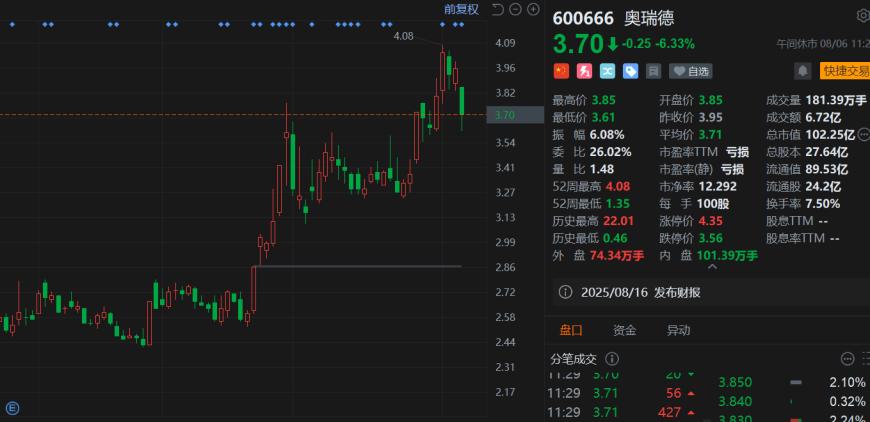
Task: Open the 前复权 price adjustment dropdown
Action: [x=461, y=9]
